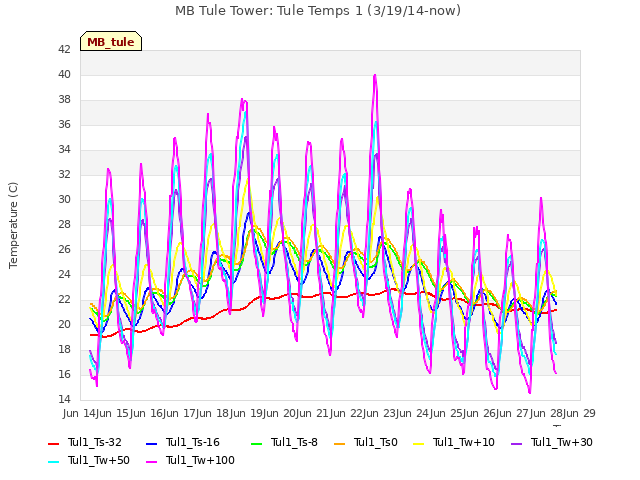Click the yellow Tul1_Tw+10 legend swatch
This screenshot has height=480, width=640.
click(x=419, y=443)
